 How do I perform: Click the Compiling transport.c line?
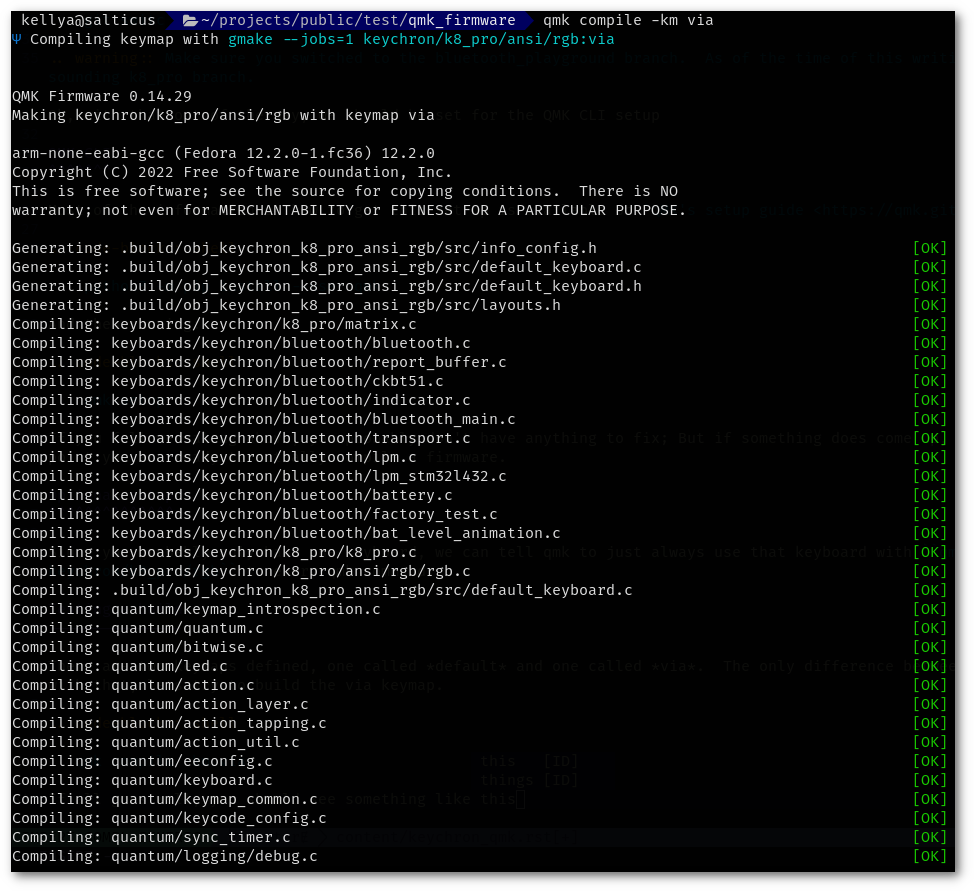(x=241, y=439)
